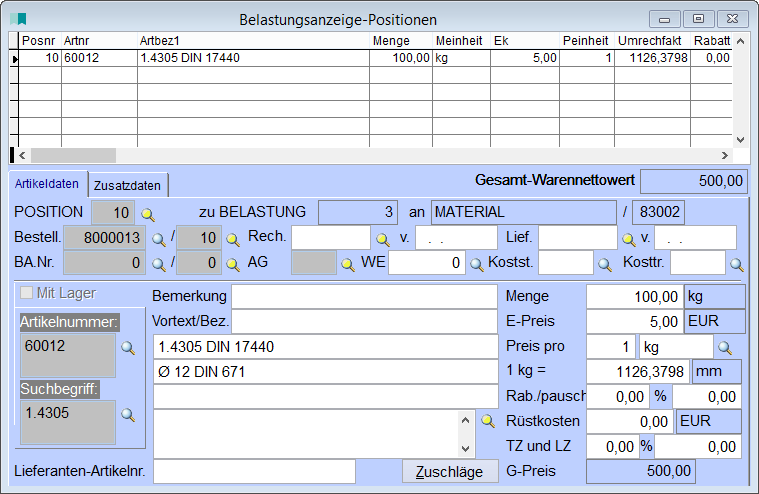Select the row with article 60012

click(200, 59)
